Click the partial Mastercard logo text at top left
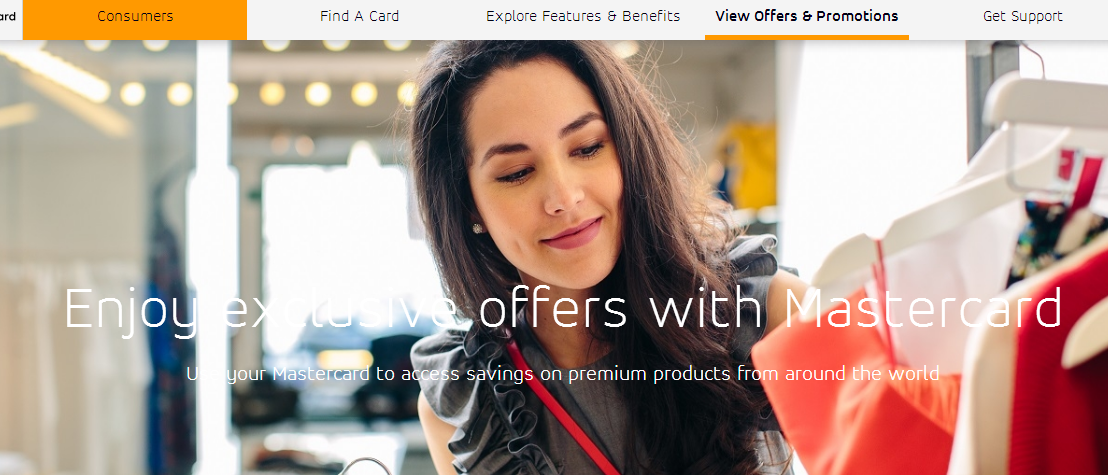The image size is (1108, 475). pos(8,16)
